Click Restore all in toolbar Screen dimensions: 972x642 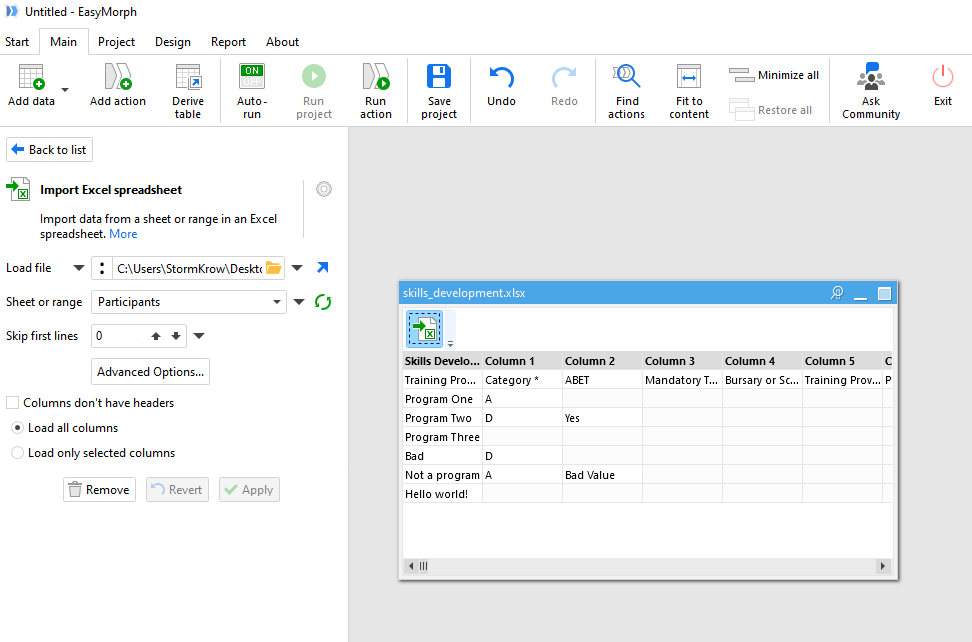(x=771, y=110)
